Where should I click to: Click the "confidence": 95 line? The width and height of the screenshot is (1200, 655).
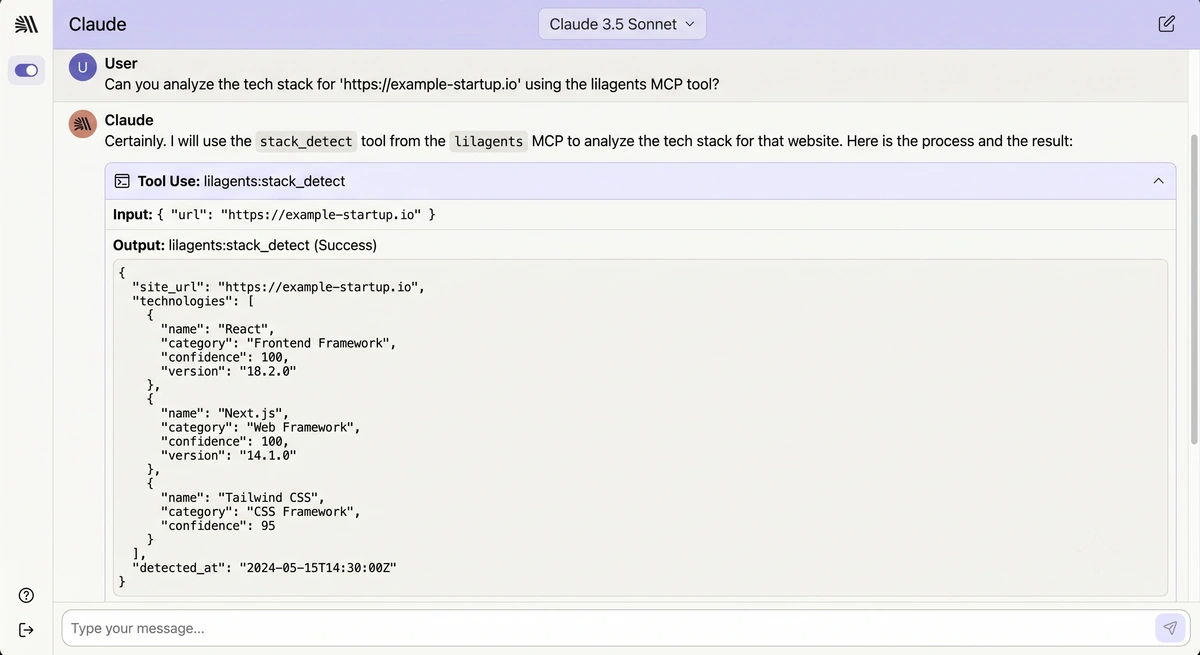click(x=217, y=525)
